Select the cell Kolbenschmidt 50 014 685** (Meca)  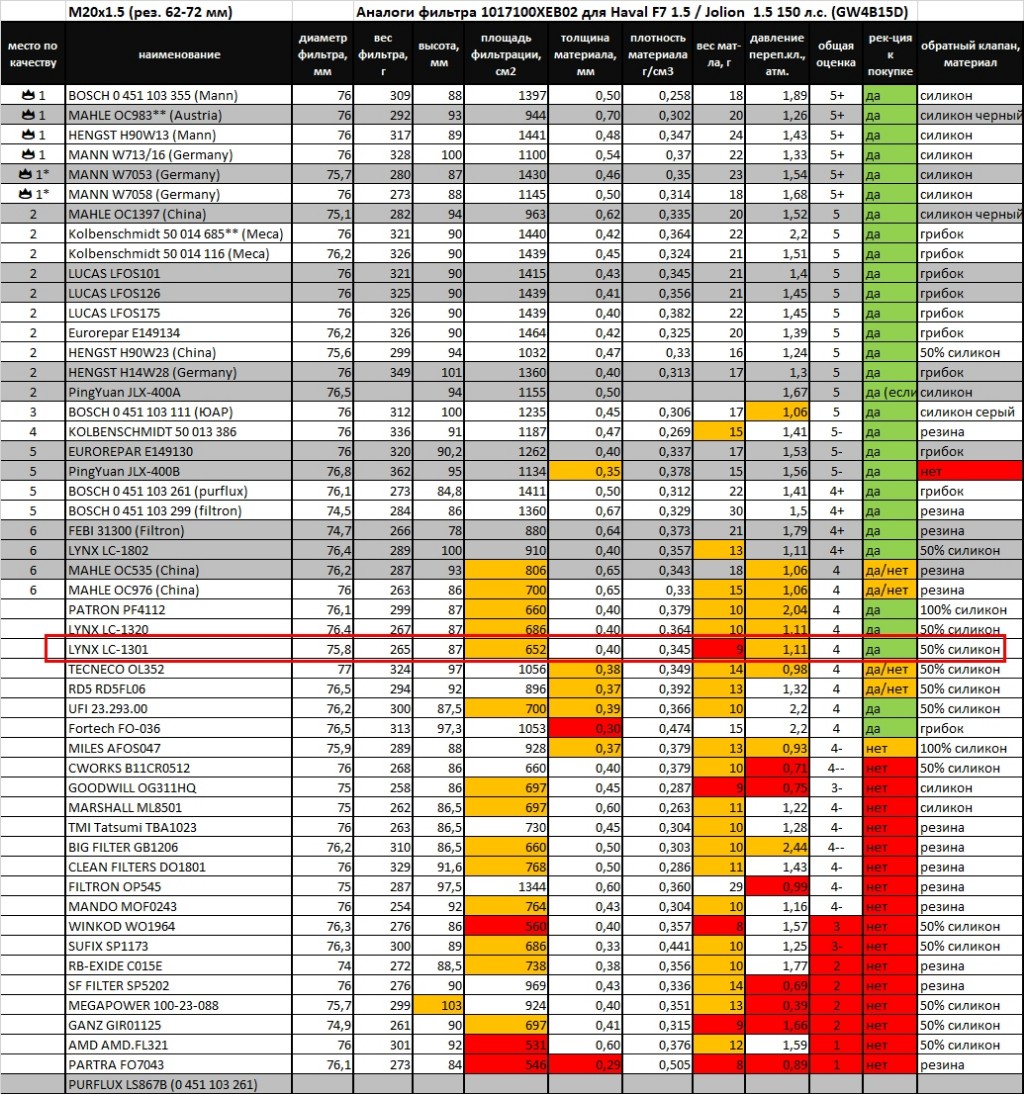(179, 234)
